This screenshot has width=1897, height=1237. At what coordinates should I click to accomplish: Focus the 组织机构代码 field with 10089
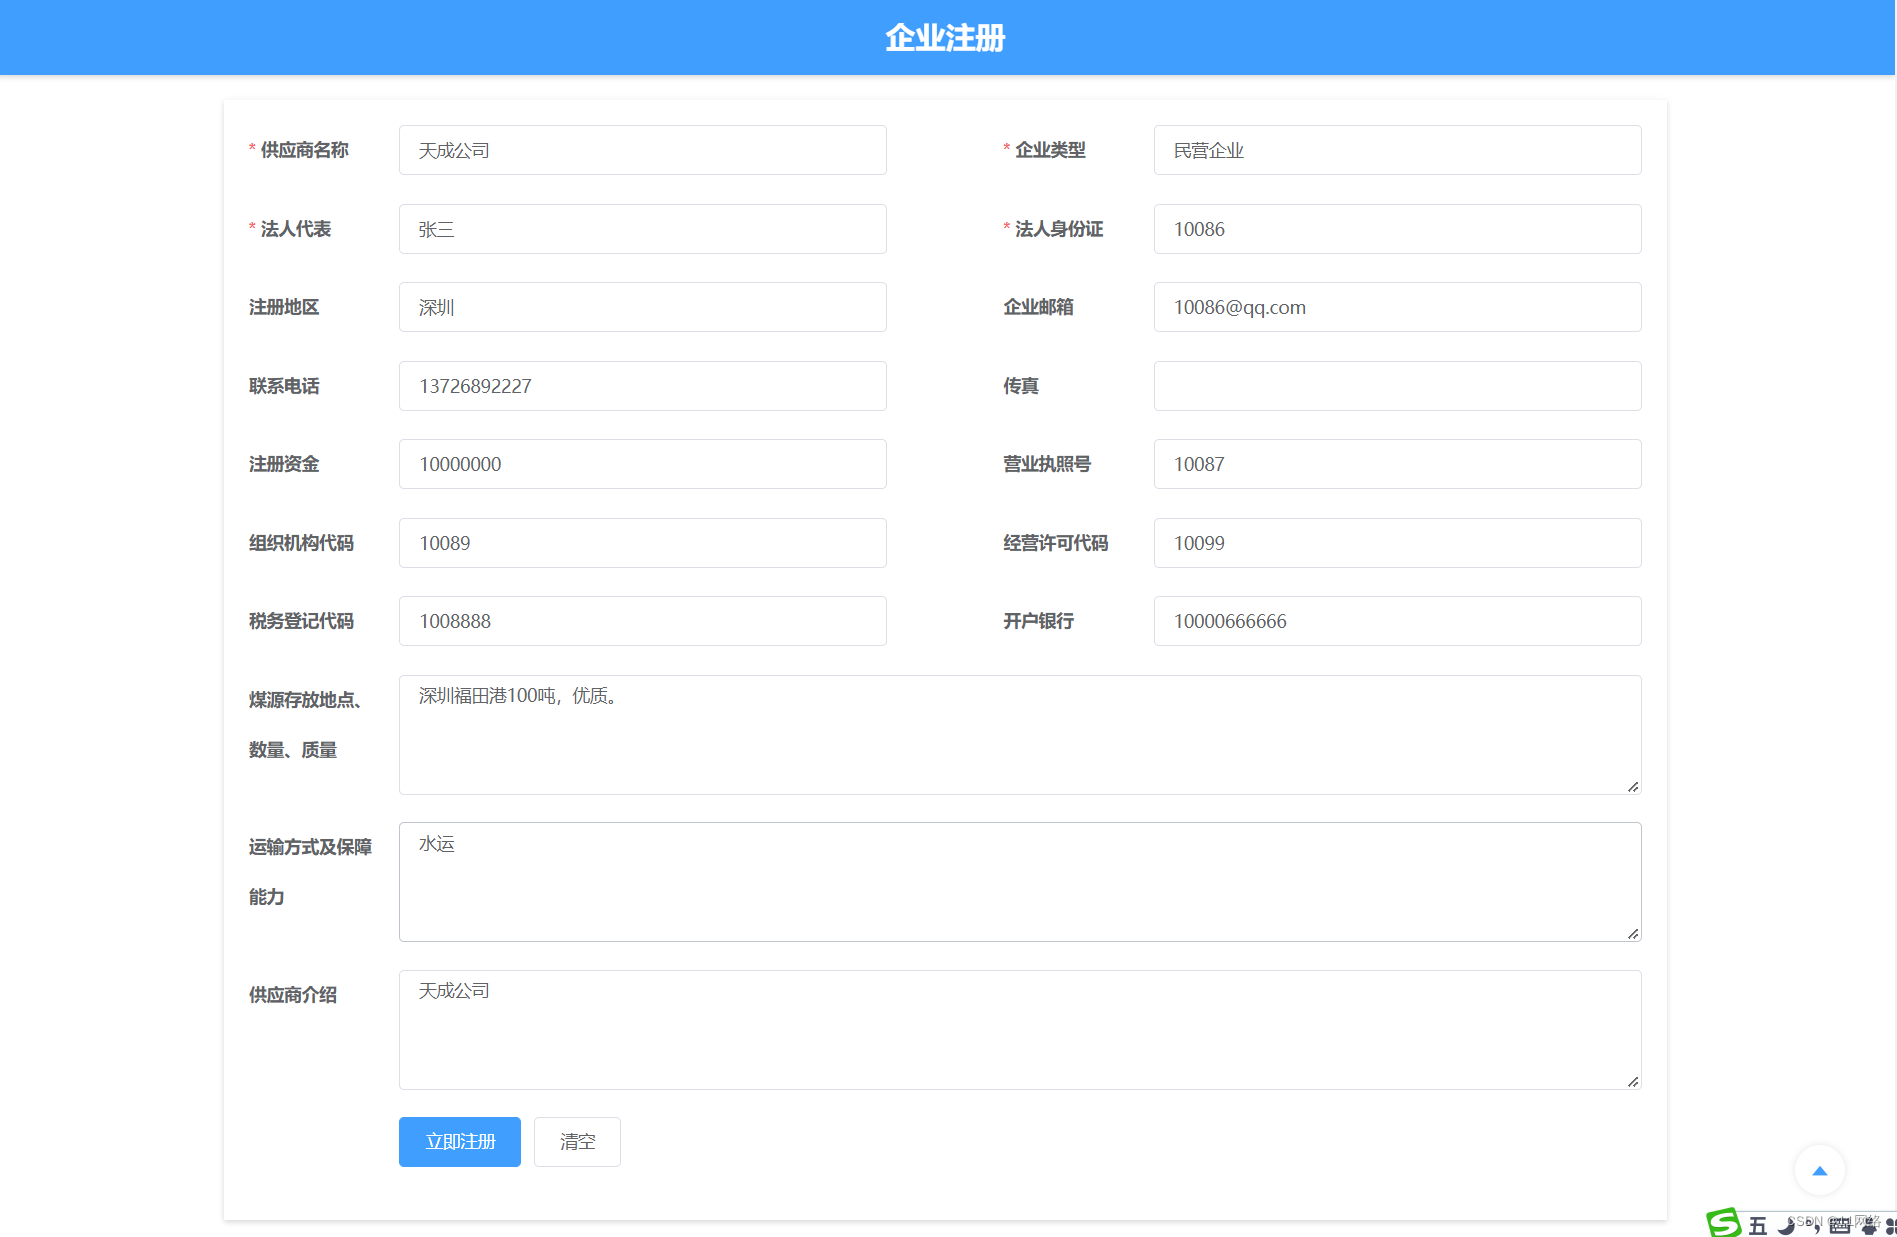pyautogui.click(x=643, y=543)
